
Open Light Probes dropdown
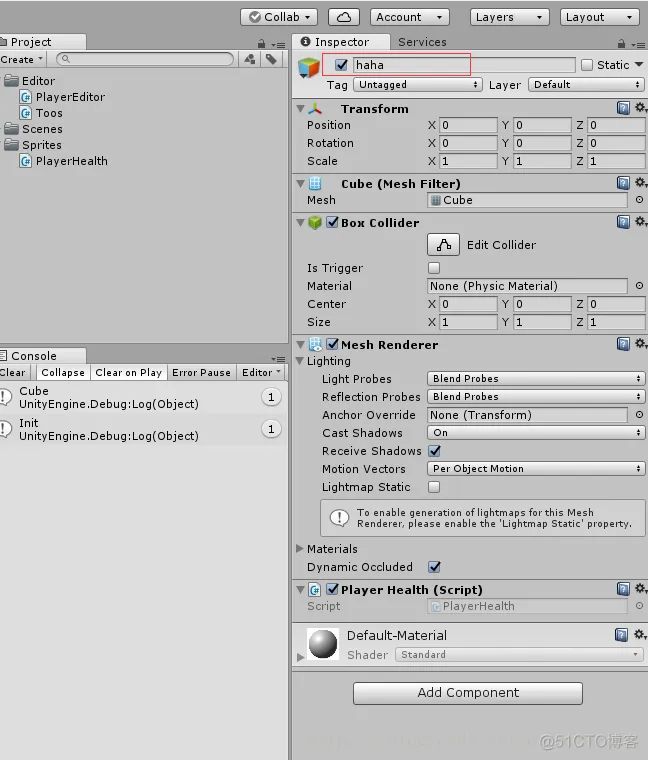click(x=536, y=379)
